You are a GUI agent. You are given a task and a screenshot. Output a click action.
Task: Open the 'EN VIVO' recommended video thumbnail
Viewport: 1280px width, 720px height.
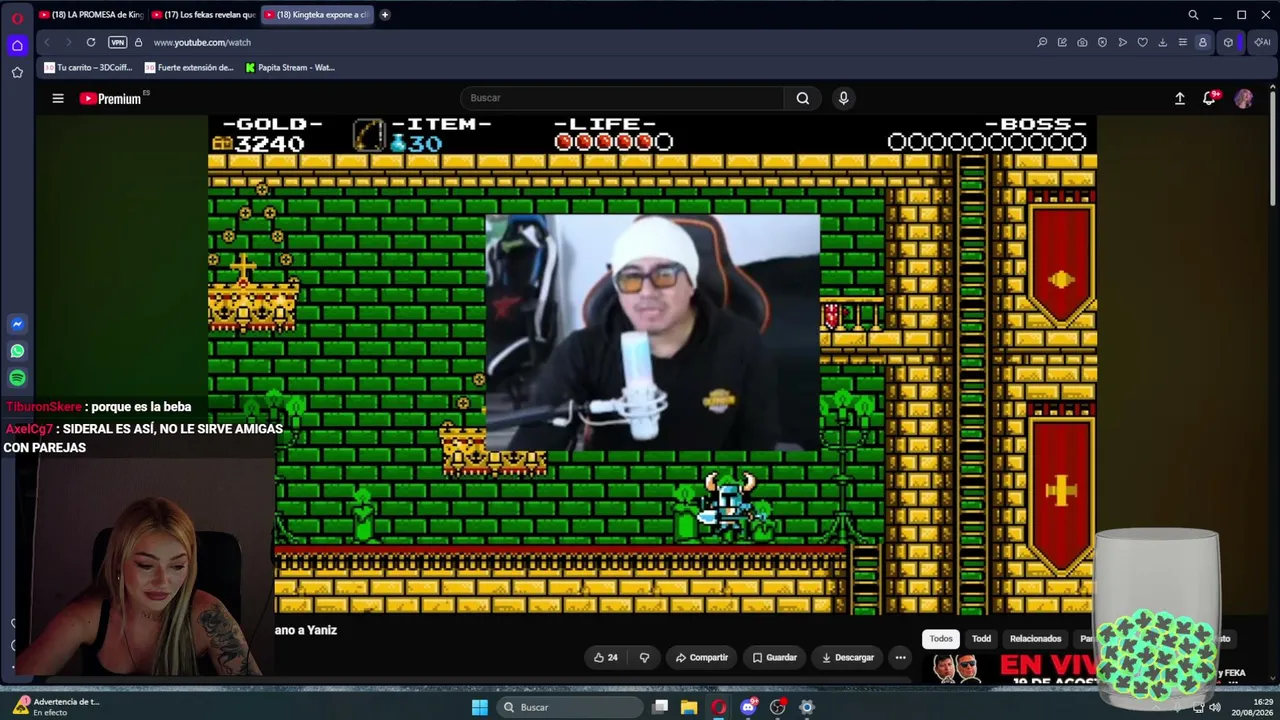coord(1010,667)
